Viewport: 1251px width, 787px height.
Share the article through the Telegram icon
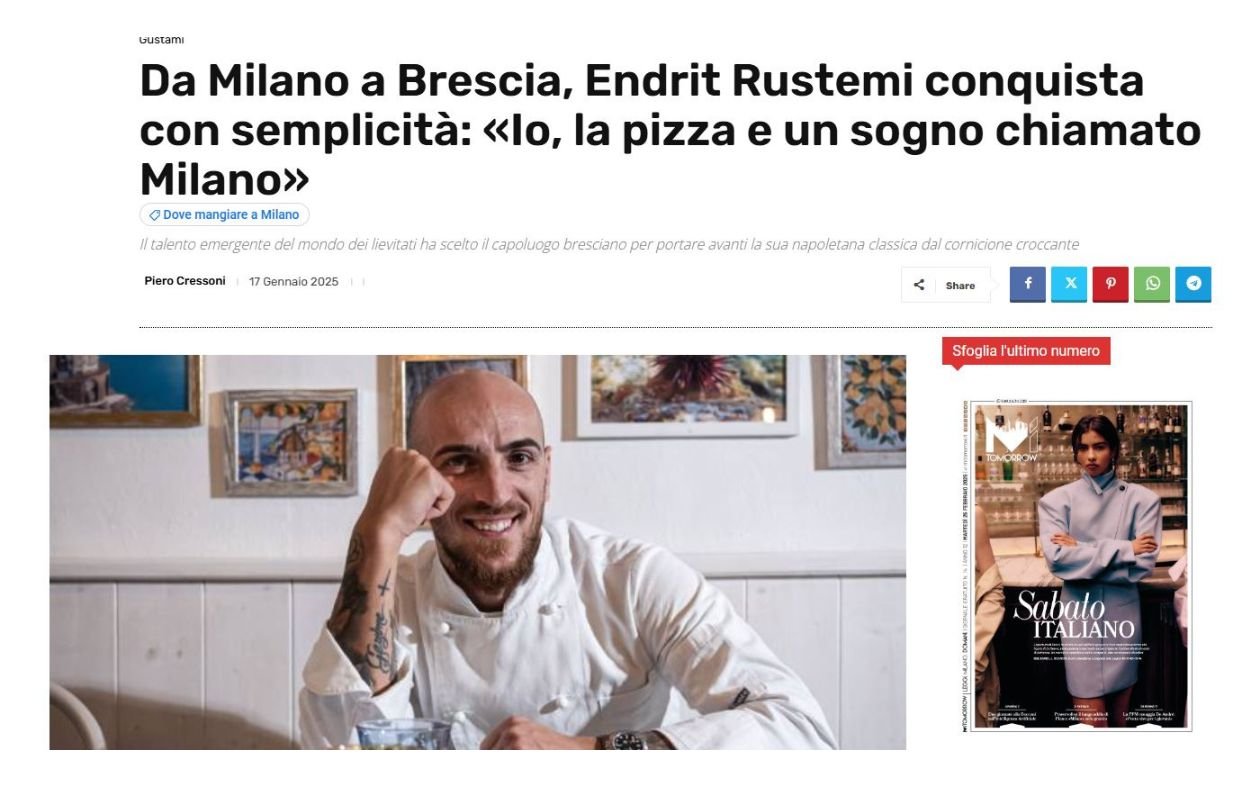pyautogui.click(x=1193, y=284)
